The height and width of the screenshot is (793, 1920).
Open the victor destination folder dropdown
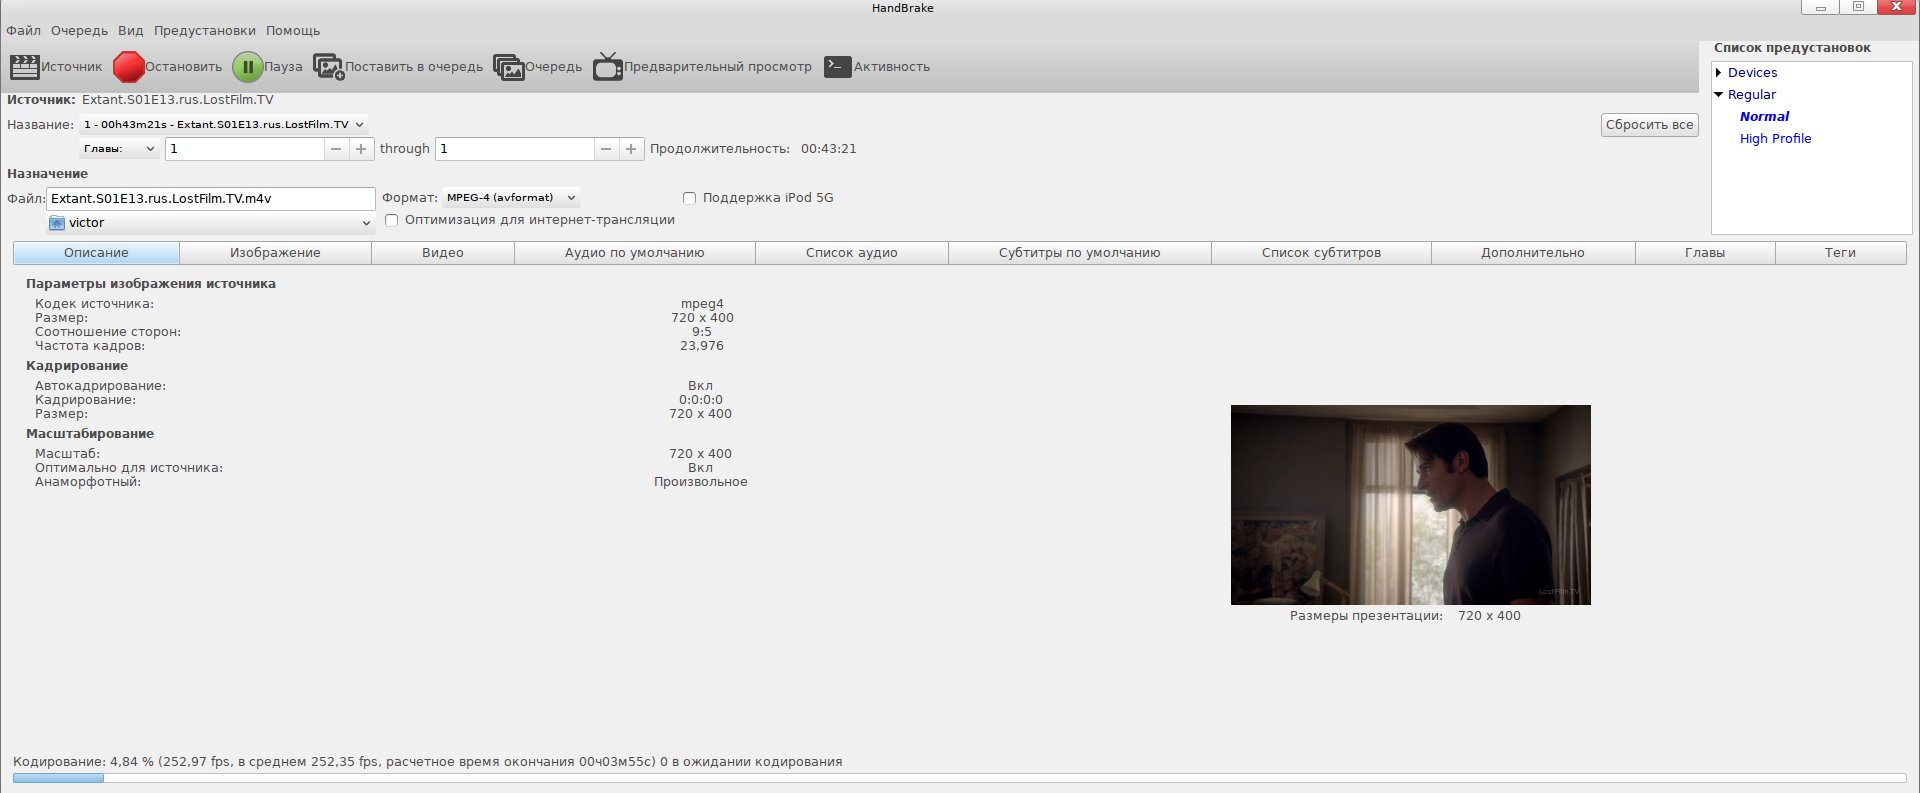[x=211, y=223]
